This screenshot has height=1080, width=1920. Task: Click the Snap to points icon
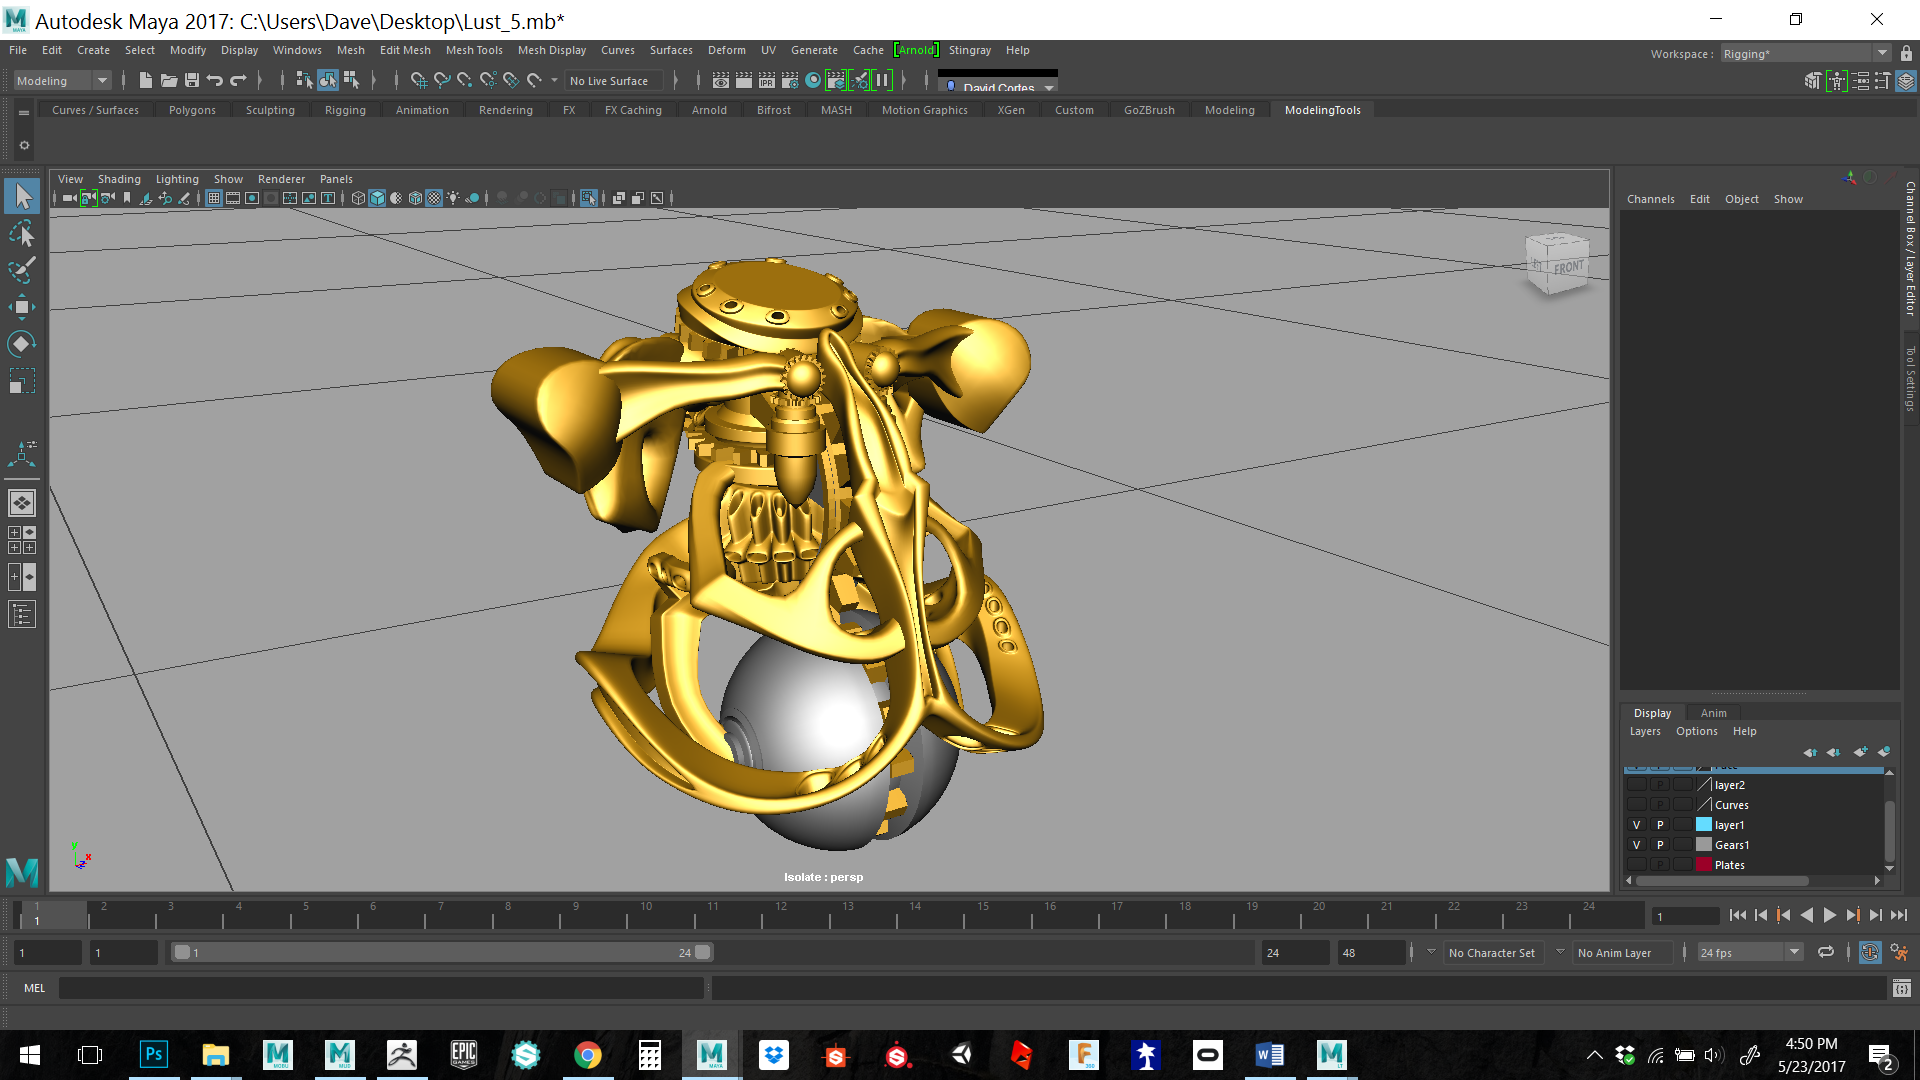465,81
